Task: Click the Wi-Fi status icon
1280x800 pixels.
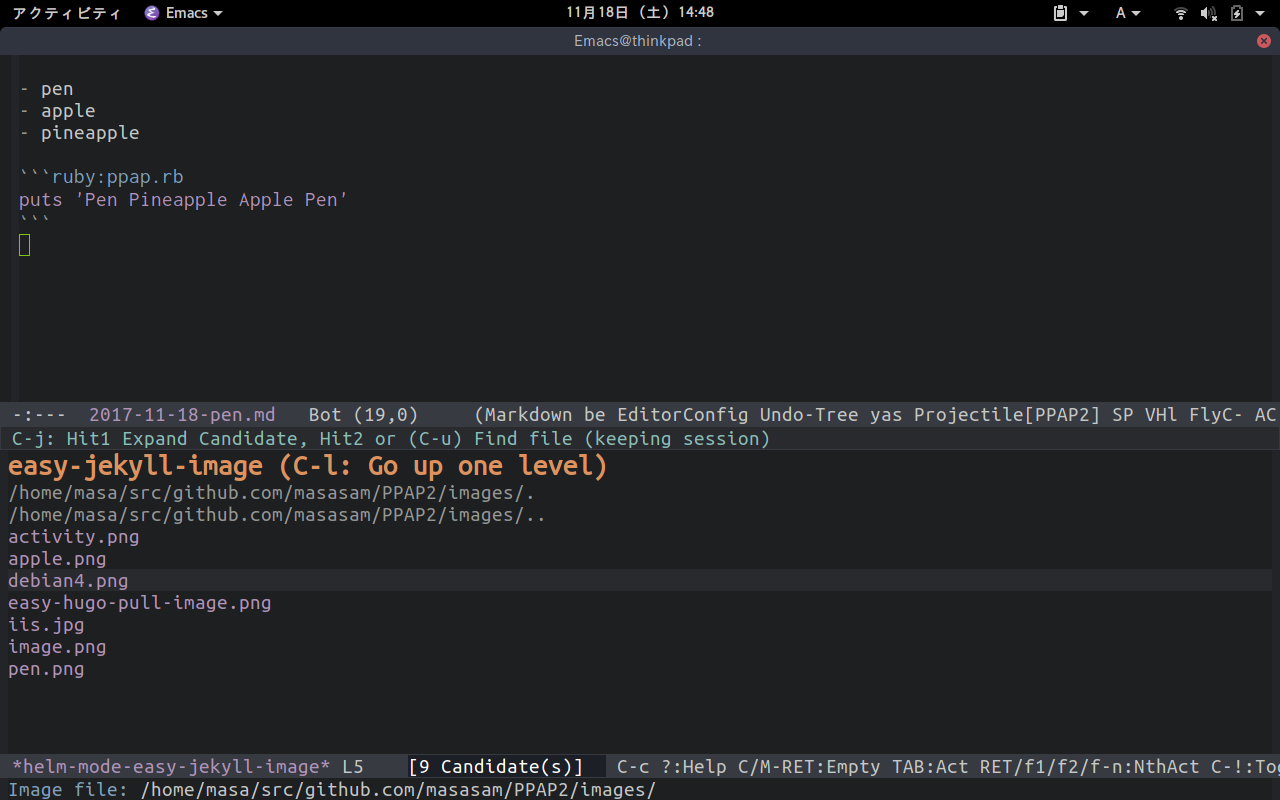Action: (1181, 13)
